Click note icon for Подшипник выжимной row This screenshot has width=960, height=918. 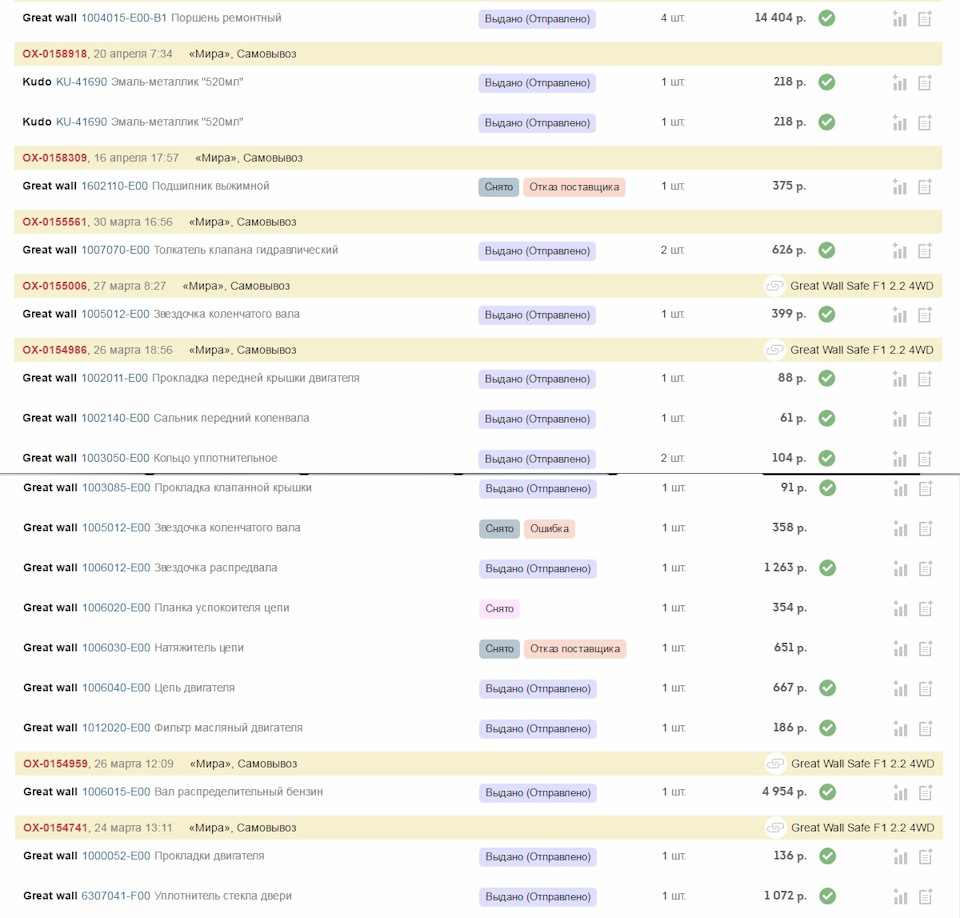(925, 187)
